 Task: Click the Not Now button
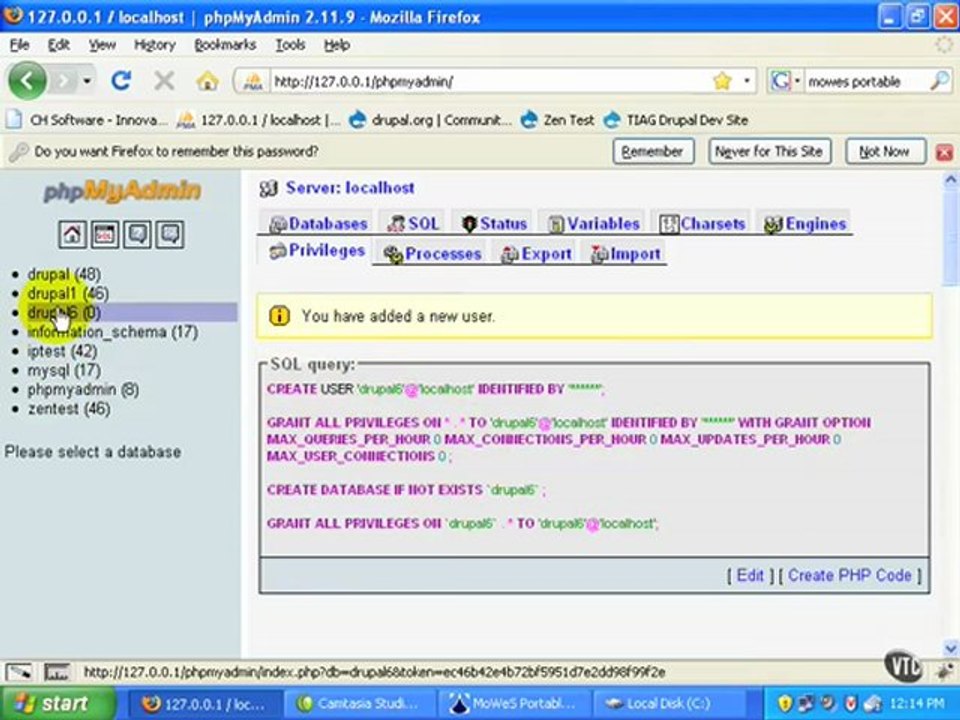pos(884,151)
